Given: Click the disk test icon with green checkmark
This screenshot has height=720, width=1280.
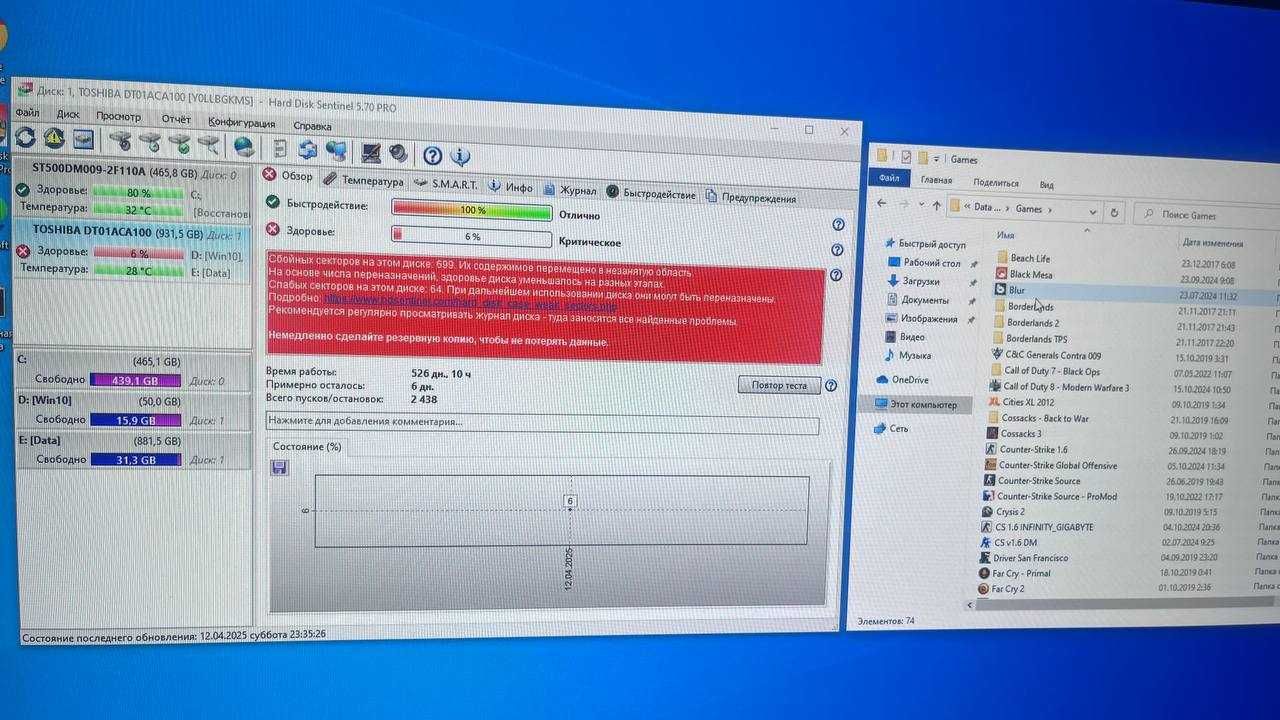Looking at the screenshot, I should tap(179, 143).
